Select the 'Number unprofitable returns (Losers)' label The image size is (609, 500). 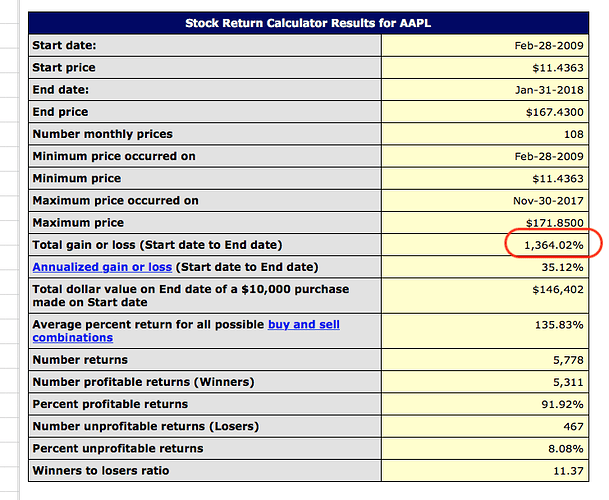(146, 427)
